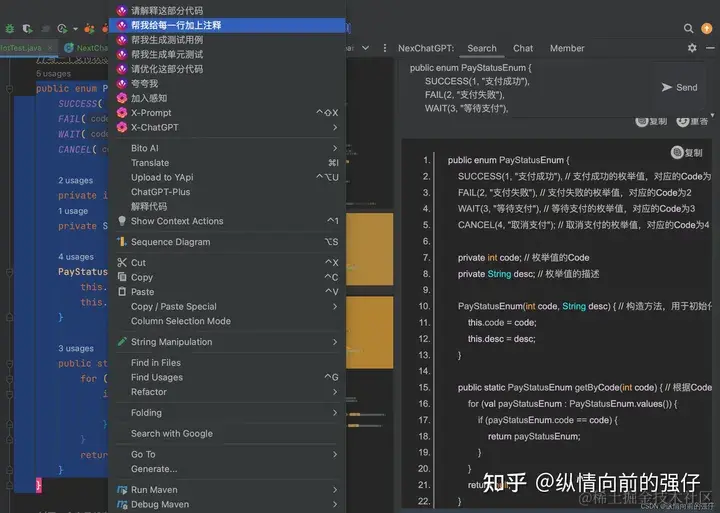Click the '4 usages' hint above PayStatus constructor
The image size is (720, 513).
76,257
